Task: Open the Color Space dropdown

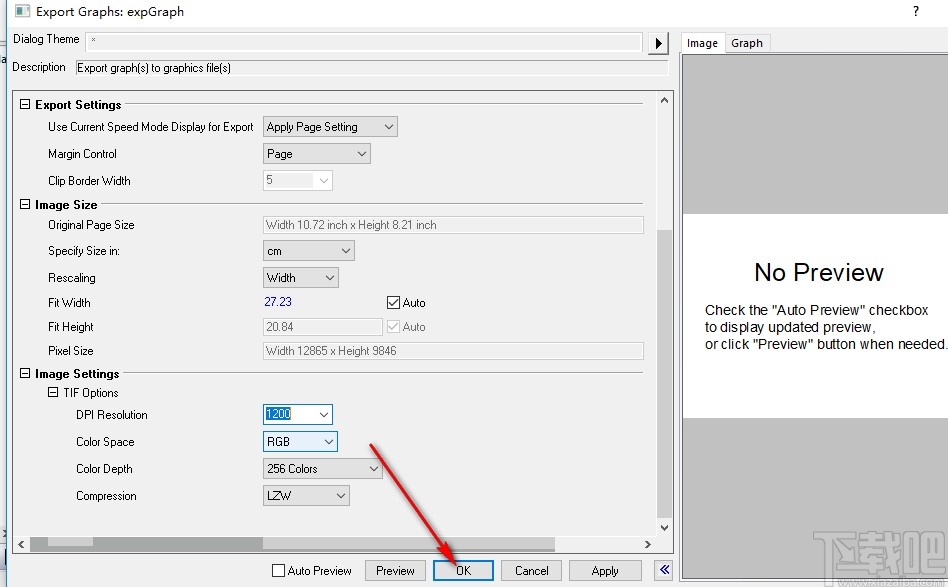Action: (x=327, y=441)
